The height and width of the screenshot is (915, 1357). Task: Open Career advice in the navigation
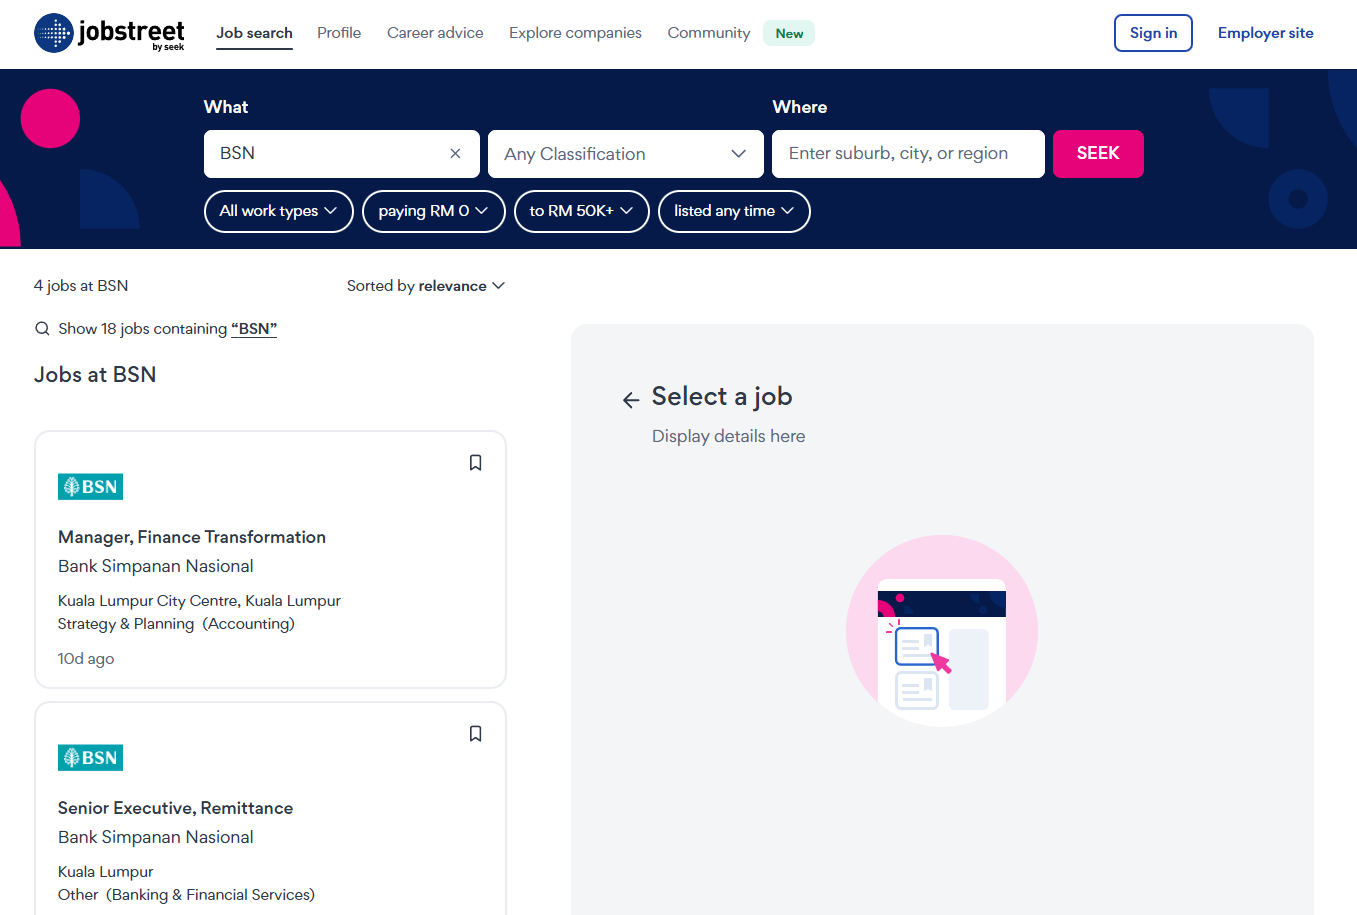pos(435,33)
